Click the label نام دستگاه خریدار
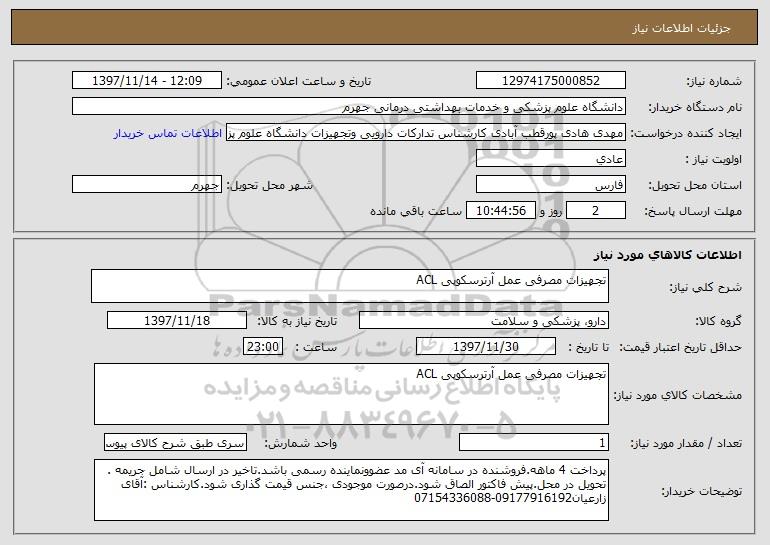The height and width of the screenshot is (545, 770). click(695, 108)
